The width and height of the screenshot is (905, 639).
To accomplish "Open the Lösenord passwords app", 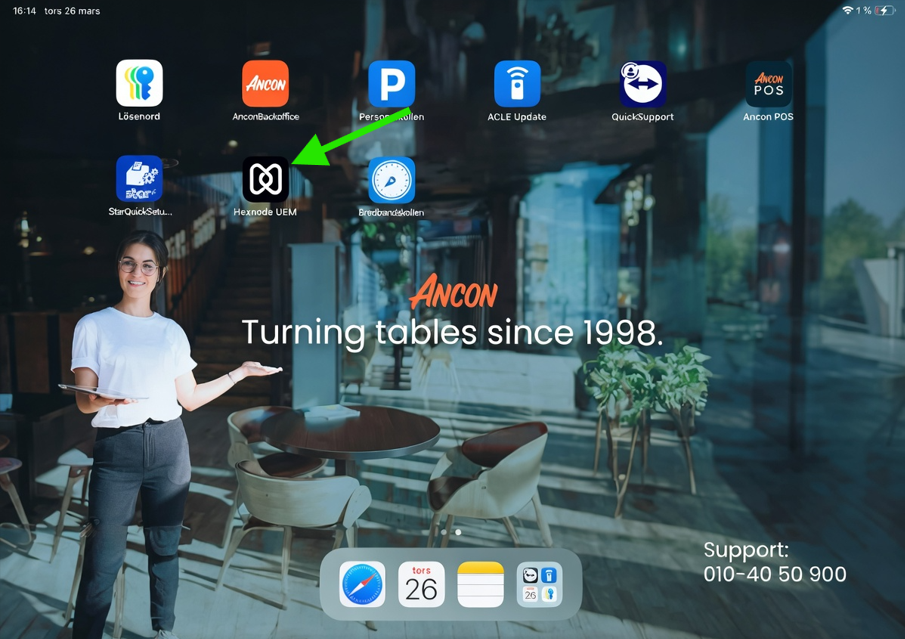I will (139, 84).
